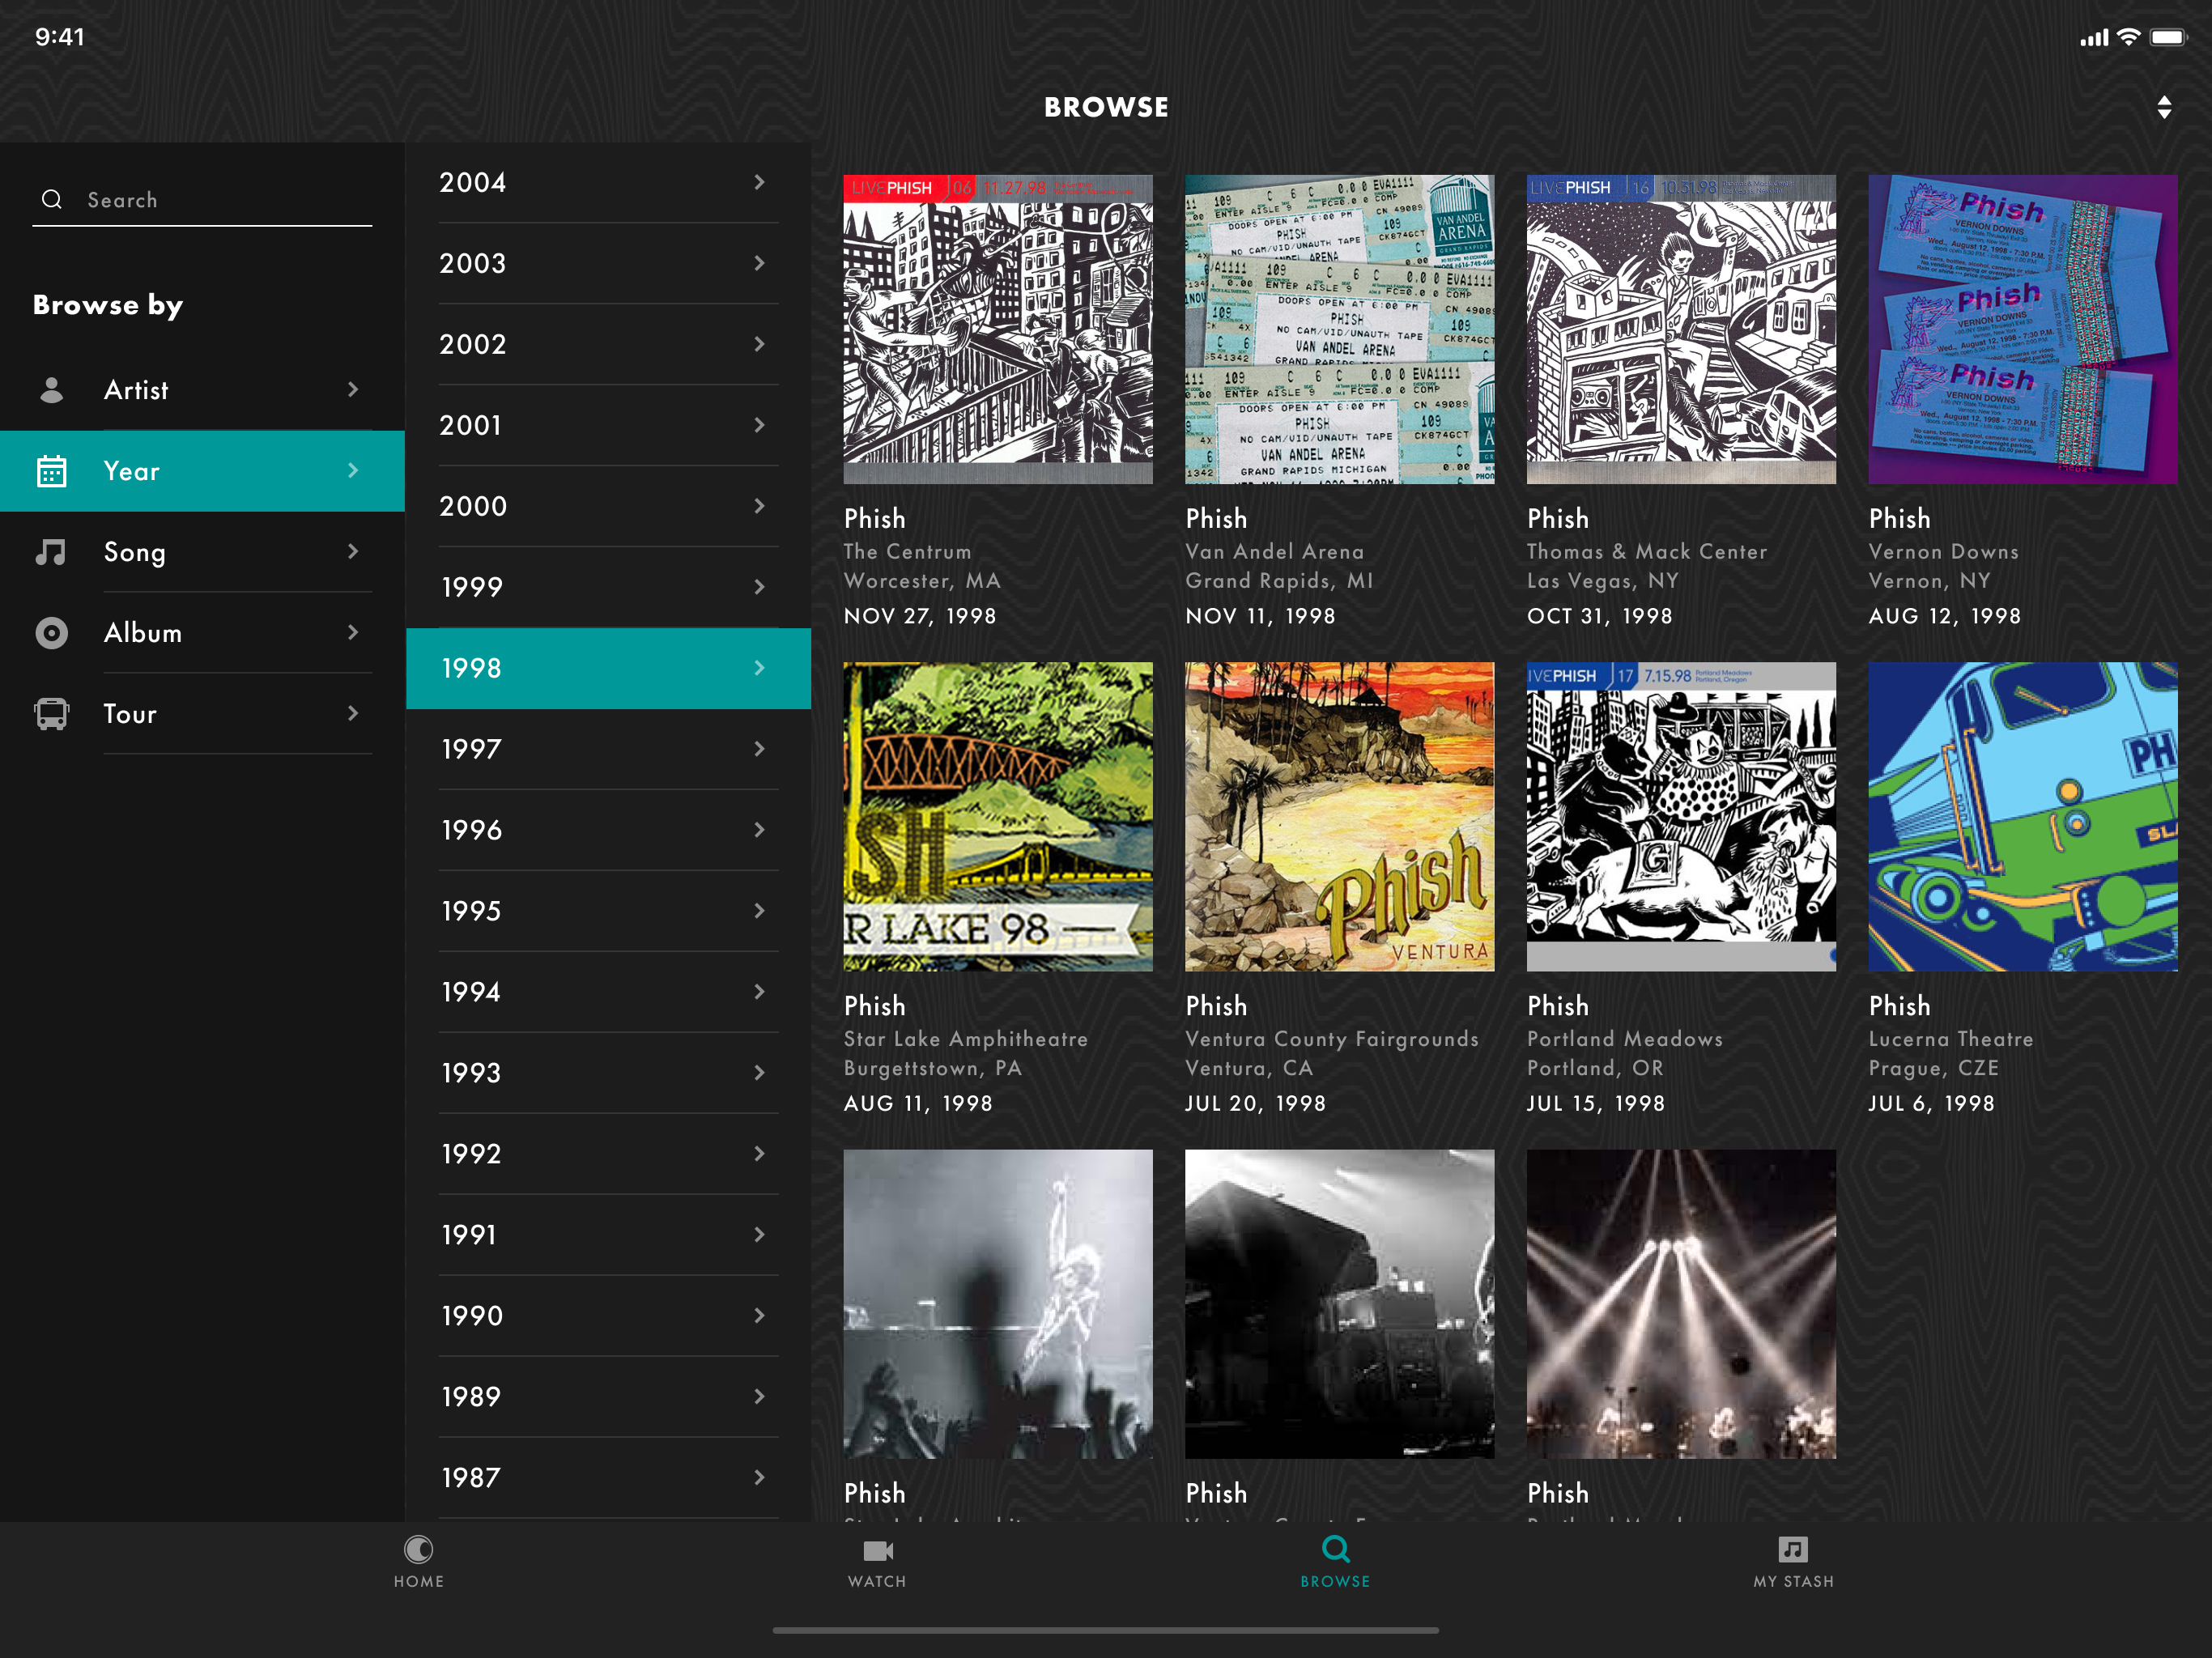The height and width of the screenshot is (1658, 2212).
Task: Tap the calendar icon beside Year
Action: pos(51,471)
